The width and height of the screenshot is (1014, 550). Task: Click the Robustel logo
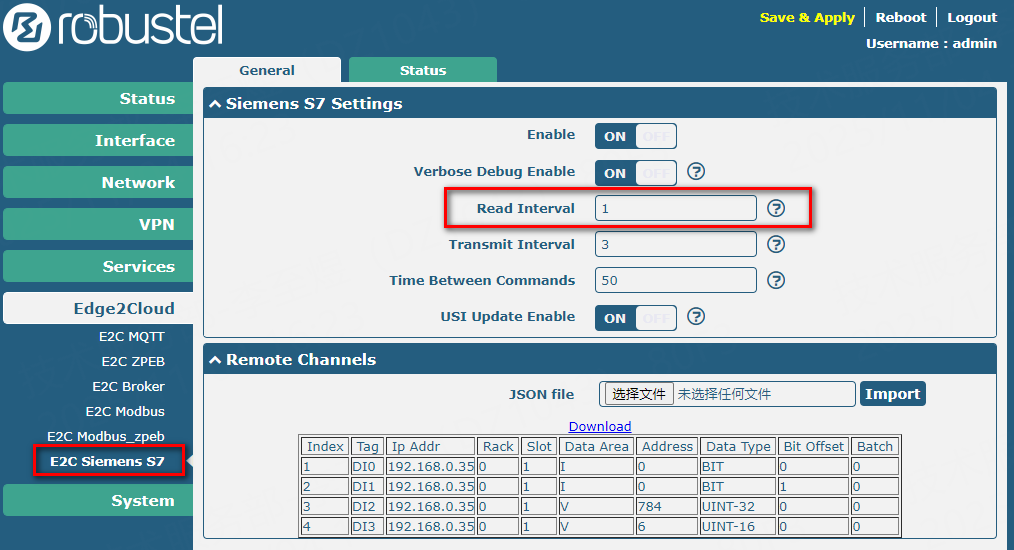pyautogui.click(x=113, y=29)
